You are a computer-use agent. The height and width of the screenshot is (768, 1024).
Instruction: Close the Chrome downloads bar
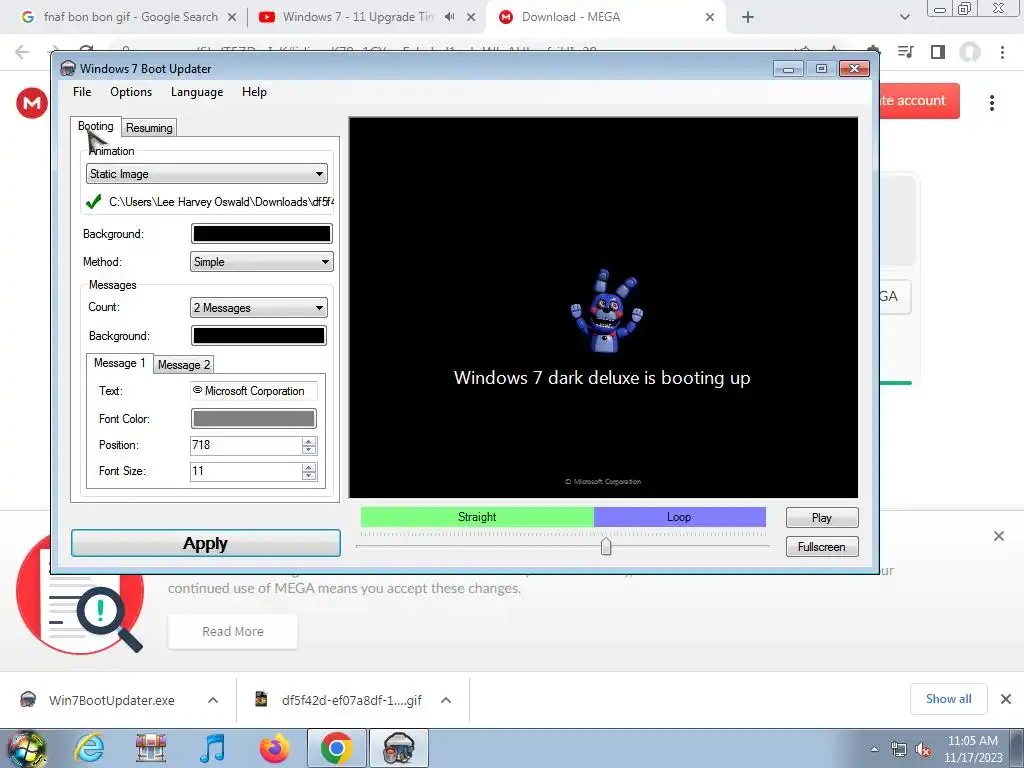[1006, 699]
